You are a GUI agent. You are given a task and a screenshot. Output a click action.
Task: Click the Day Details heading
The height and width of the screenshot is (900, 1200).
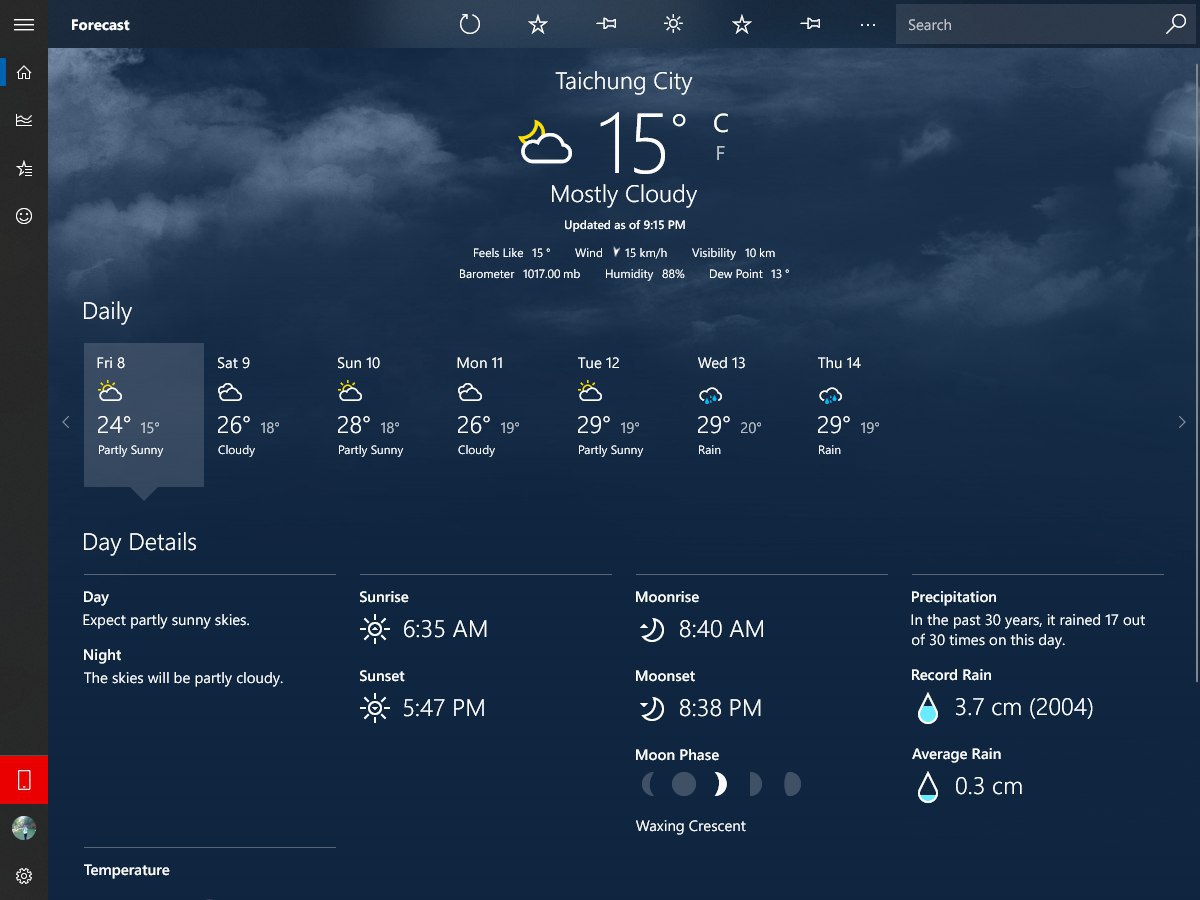pyautogui.click(x=139, y=542)
